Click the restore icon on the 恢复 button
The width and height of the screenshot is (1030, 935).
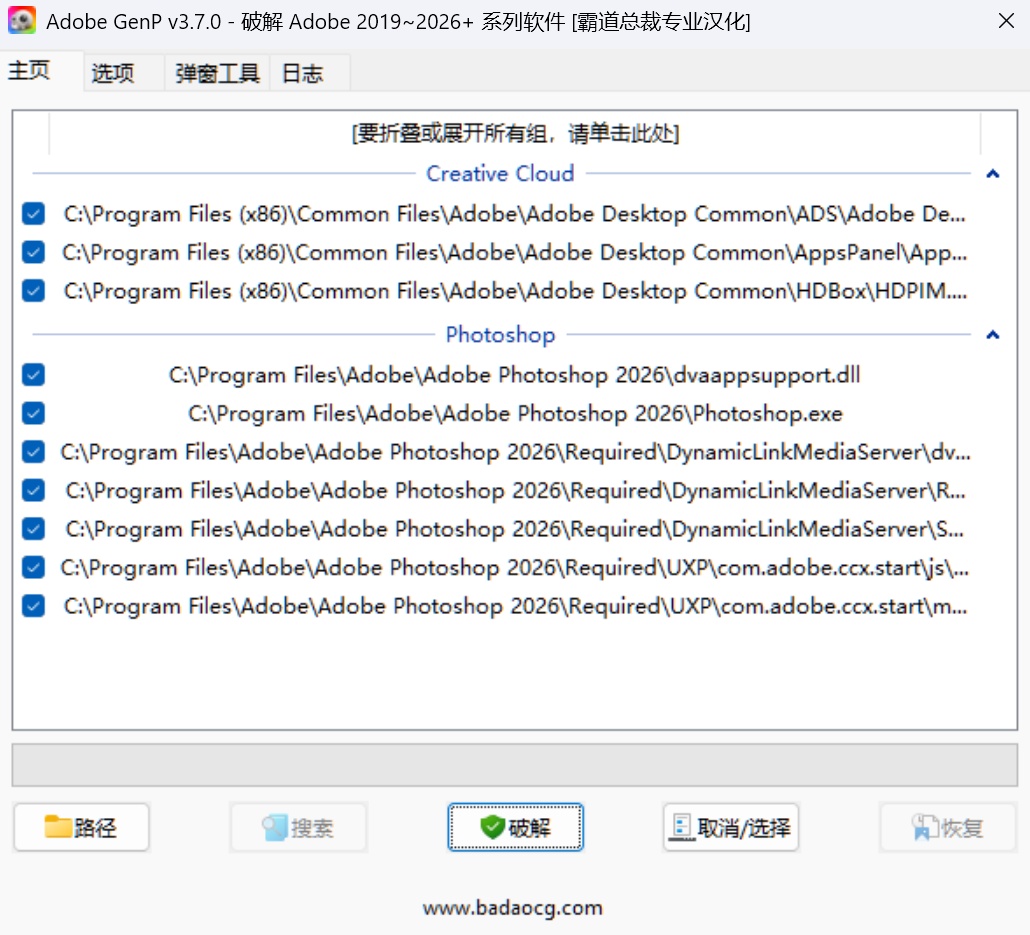pos(924,828)
